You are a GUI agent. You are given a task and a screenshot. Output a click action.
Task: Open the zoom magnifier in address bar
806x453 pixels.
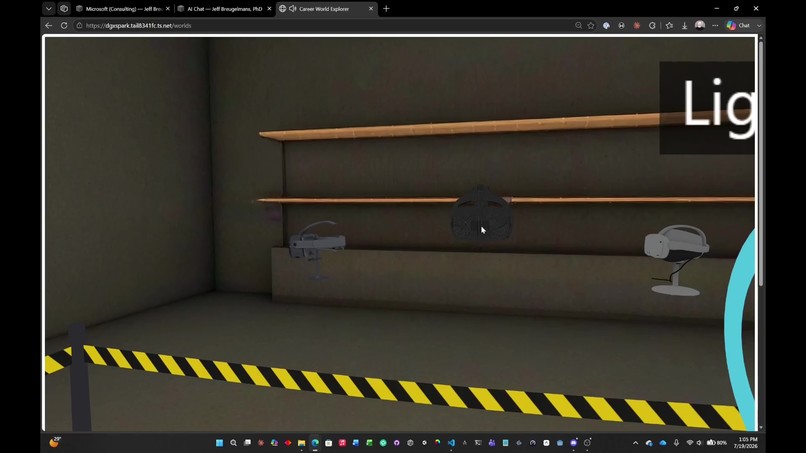tap(578, 25)
